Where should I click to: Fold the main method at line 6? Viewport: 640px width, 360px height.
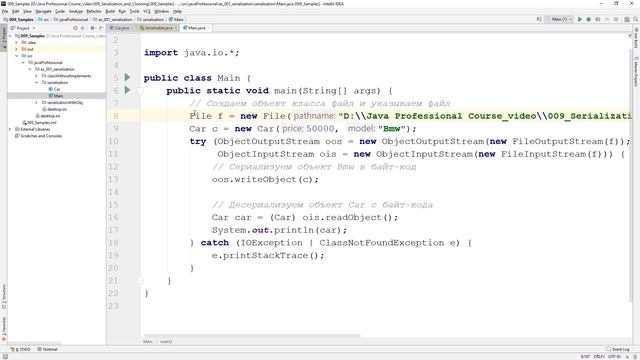click(x=140, y=91)
